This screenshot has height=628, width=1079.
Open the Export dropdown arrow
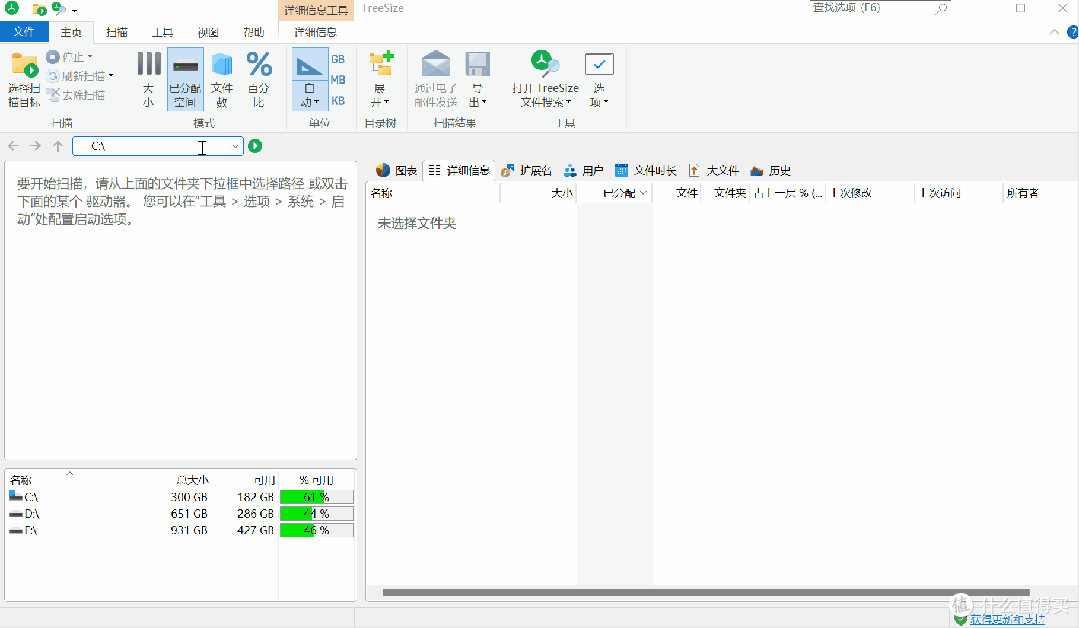484,102
